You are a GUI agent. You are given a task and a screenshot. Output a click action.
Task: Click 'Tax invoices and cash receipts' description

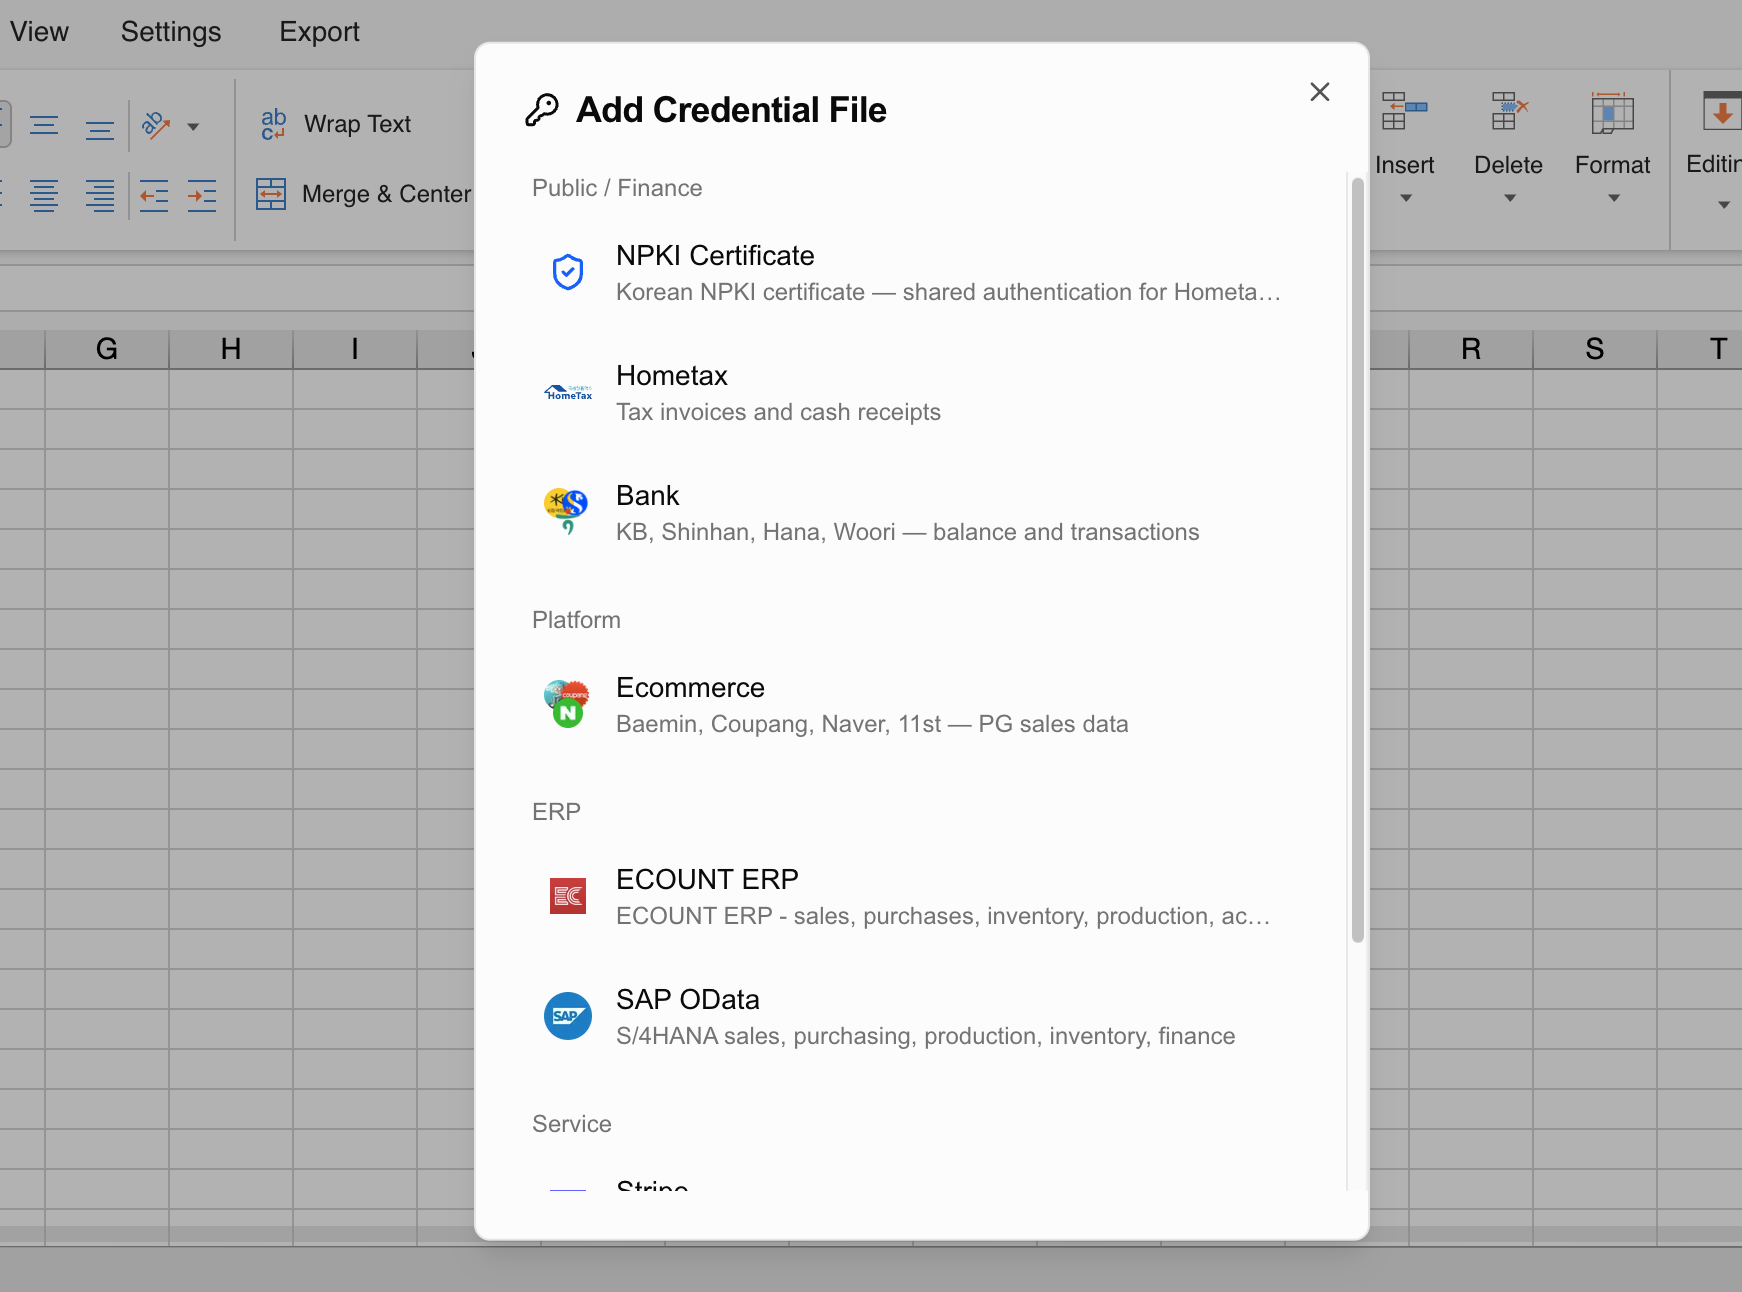point(778,412)
